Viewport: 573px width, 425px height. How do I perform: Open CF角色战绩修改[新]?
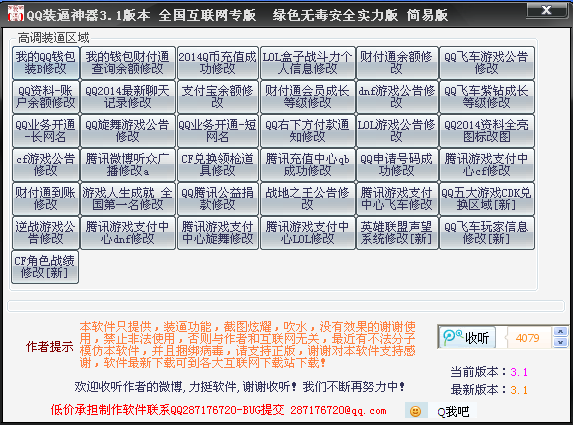pyautogui.click(x=45, y=267)
